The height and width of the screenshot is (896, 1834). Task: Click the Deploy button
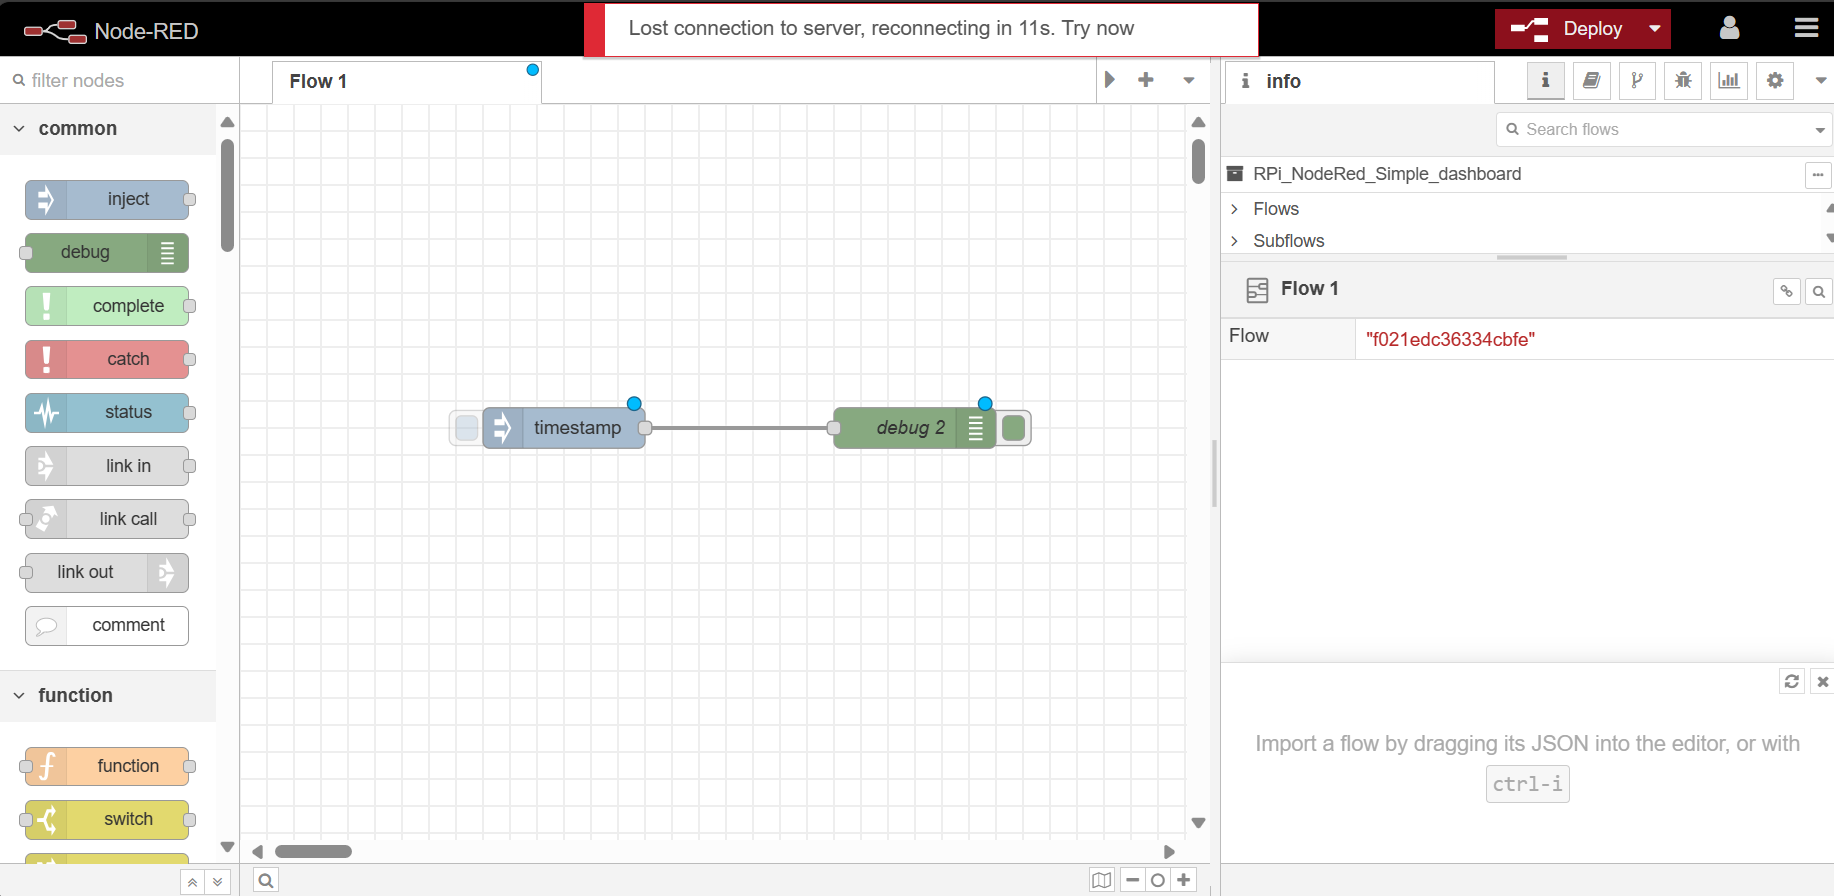(1567, 29)
